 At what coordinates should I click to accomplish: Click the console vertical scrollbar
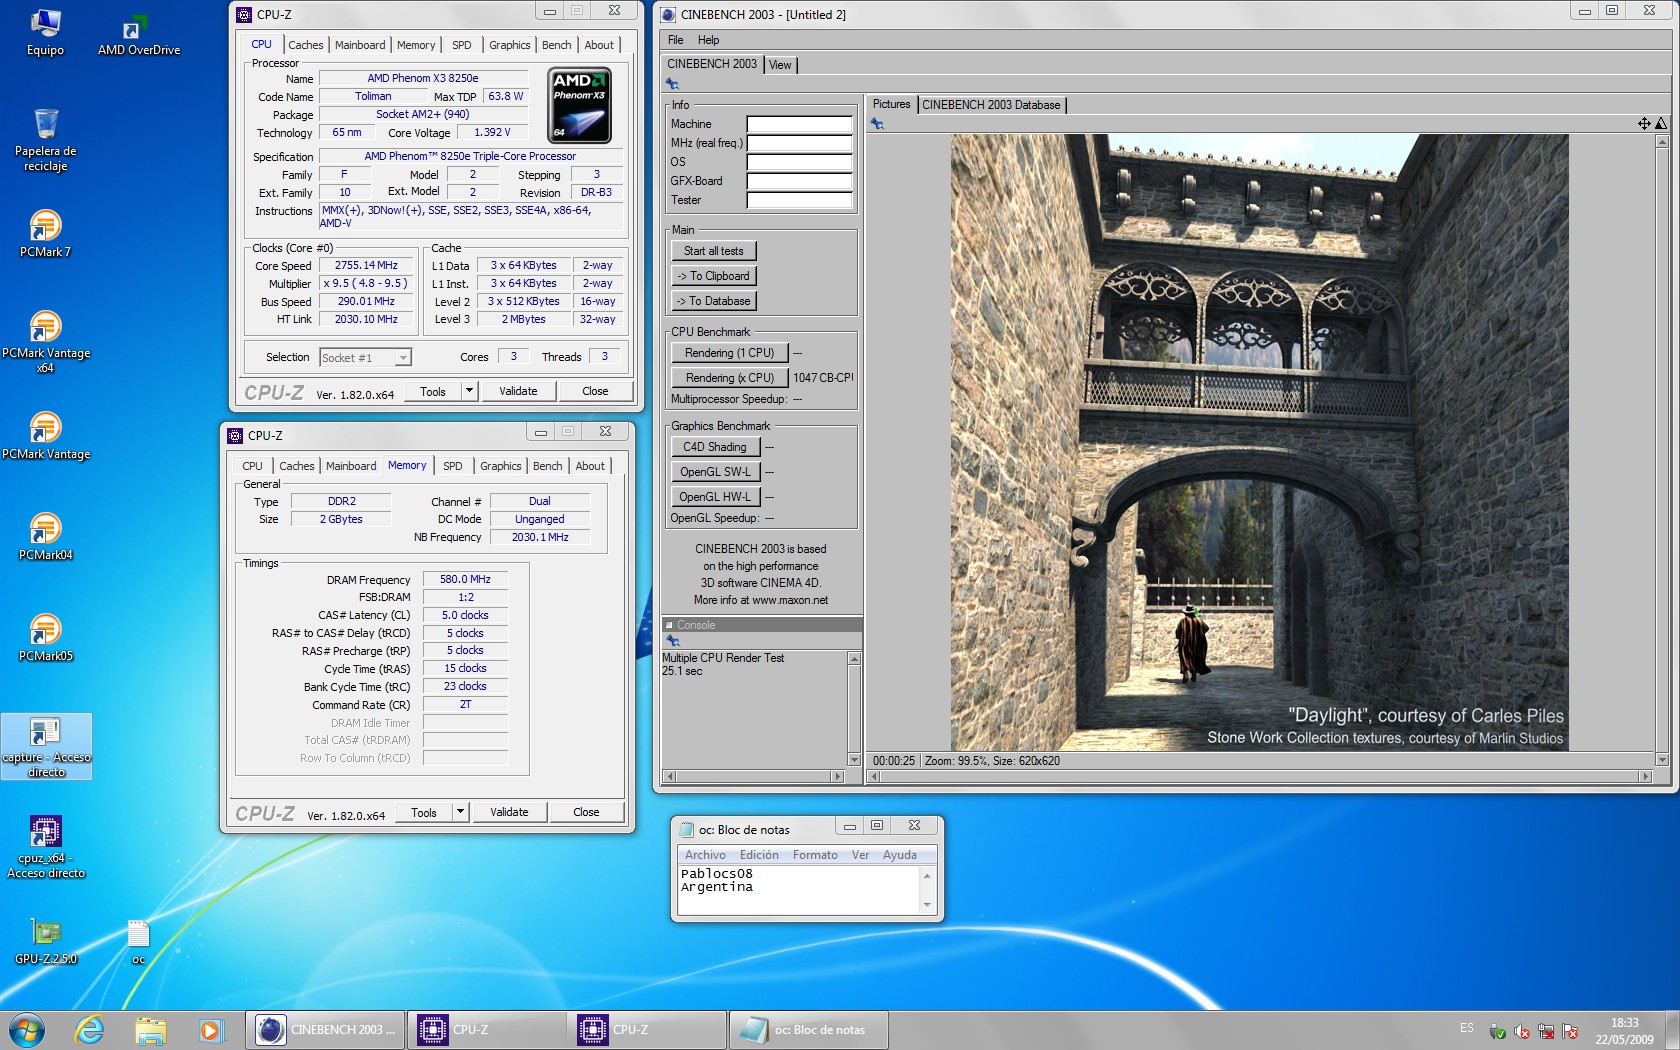pyautogui.click(x=854, y=709)
